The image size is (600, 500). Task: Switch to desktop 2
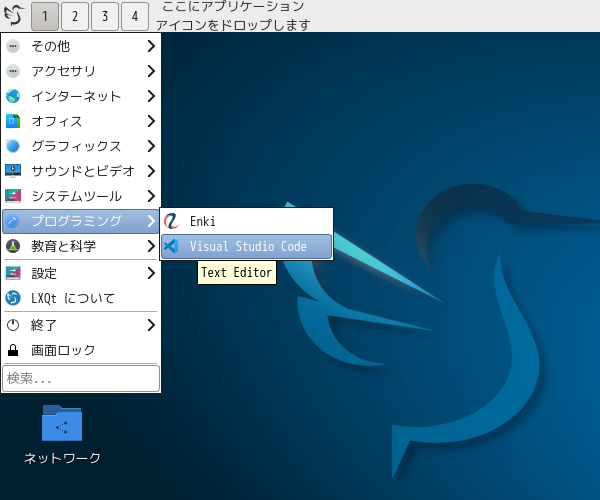click(x=75, y=16)
